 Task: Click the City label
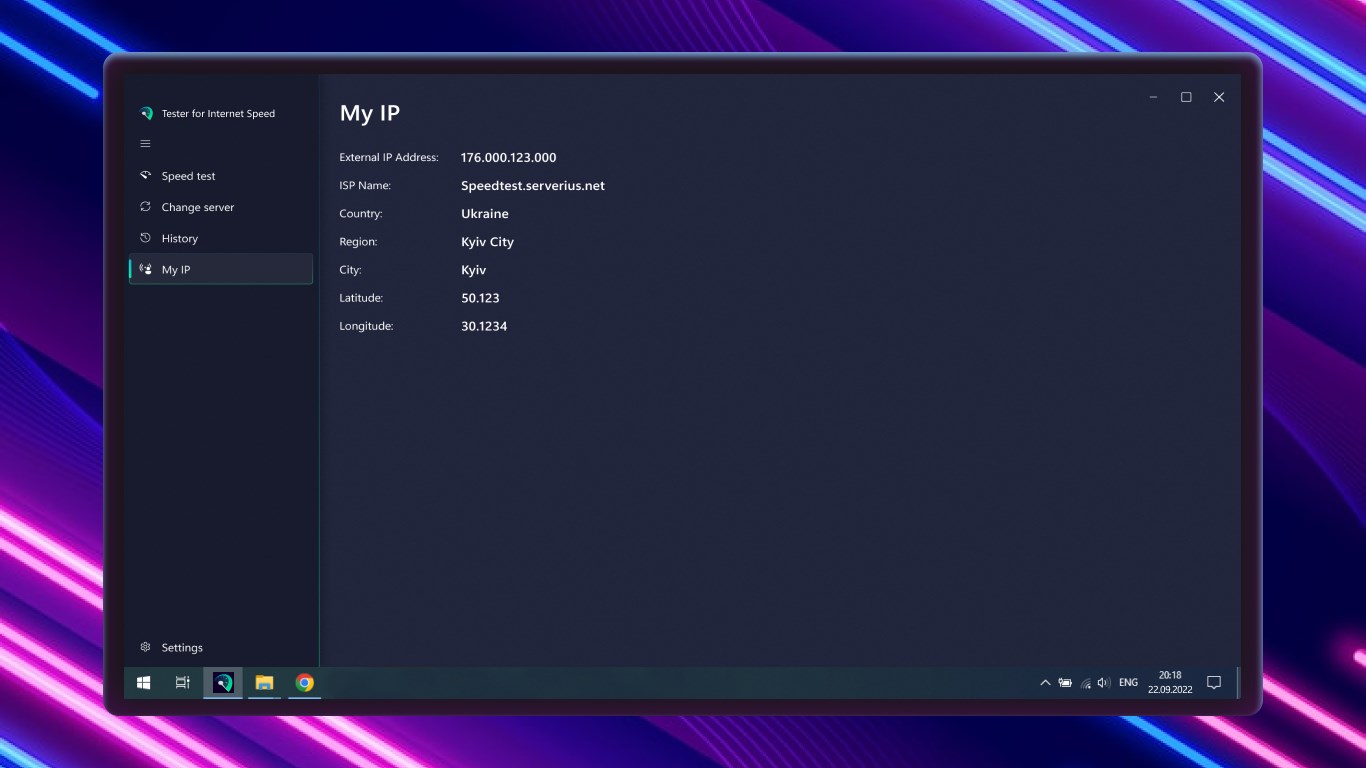351,270
